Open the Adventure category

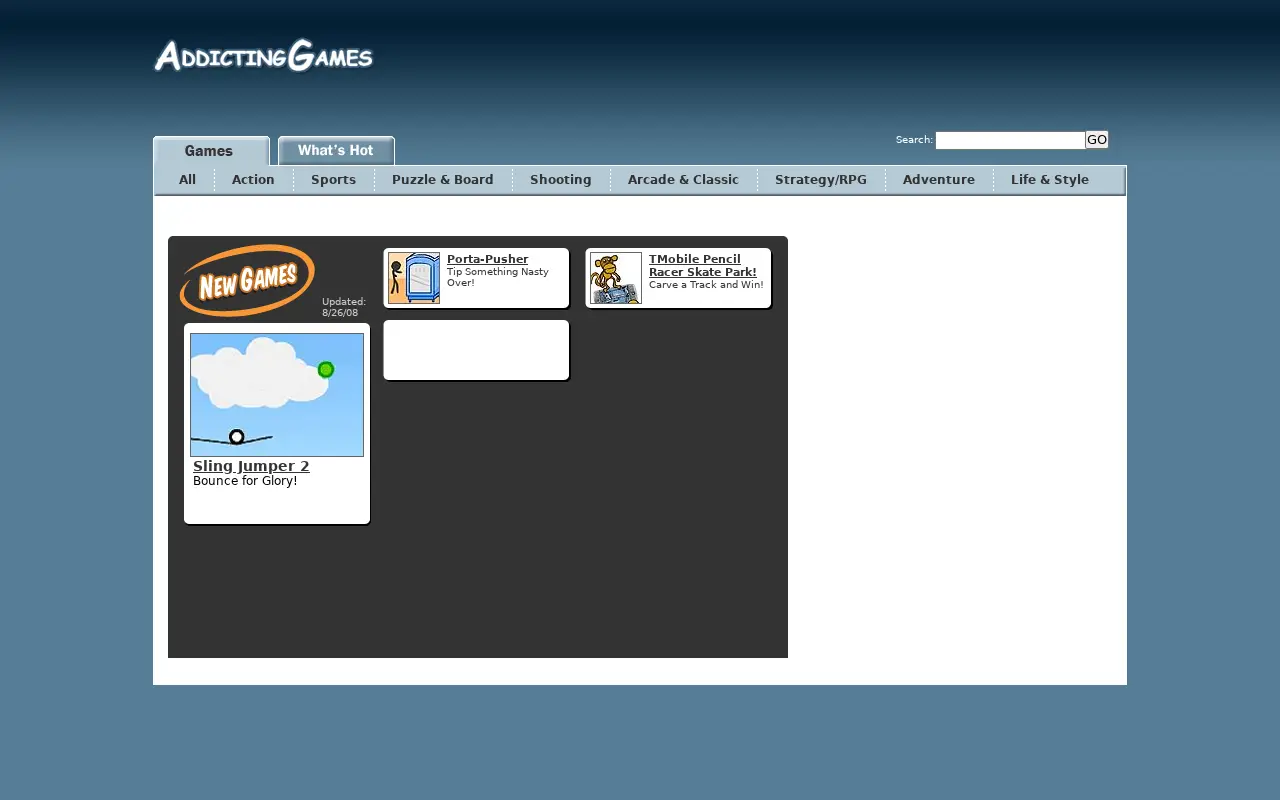[939, 180]
